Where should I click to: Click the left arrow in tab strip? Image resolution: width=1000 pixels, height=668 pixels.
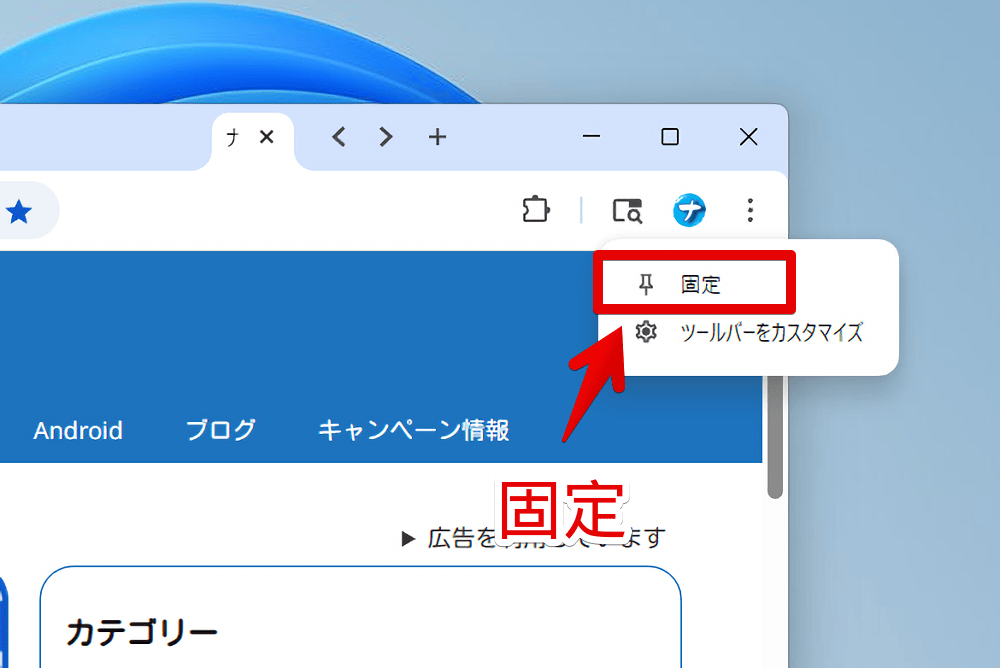(x=339, y=137)
